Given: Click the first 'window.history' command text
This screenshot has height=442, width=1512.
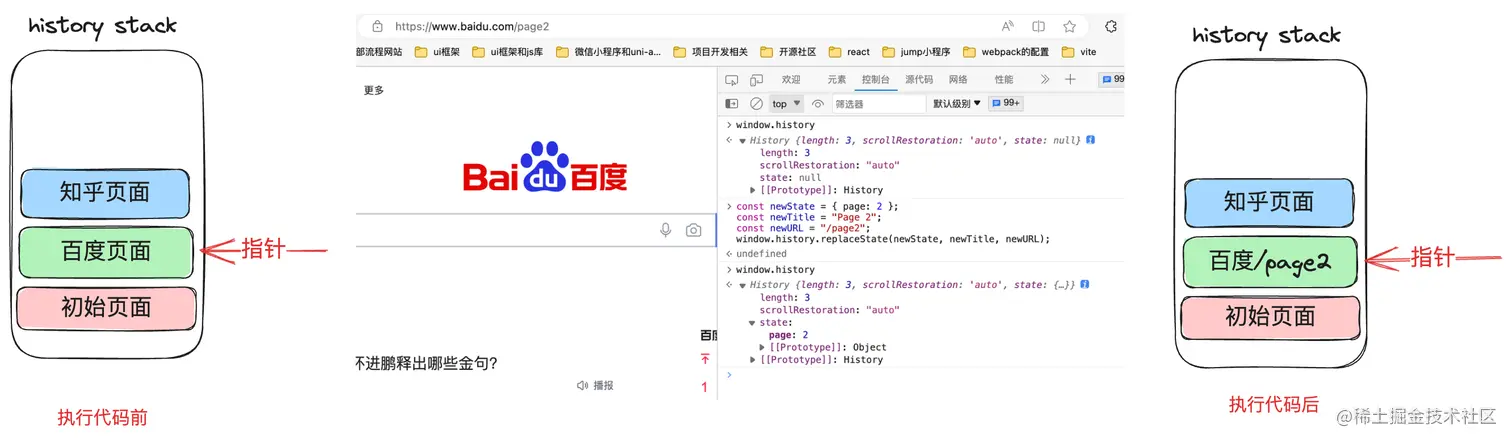Looking at the screenshot, I should [x=775, y=125].
